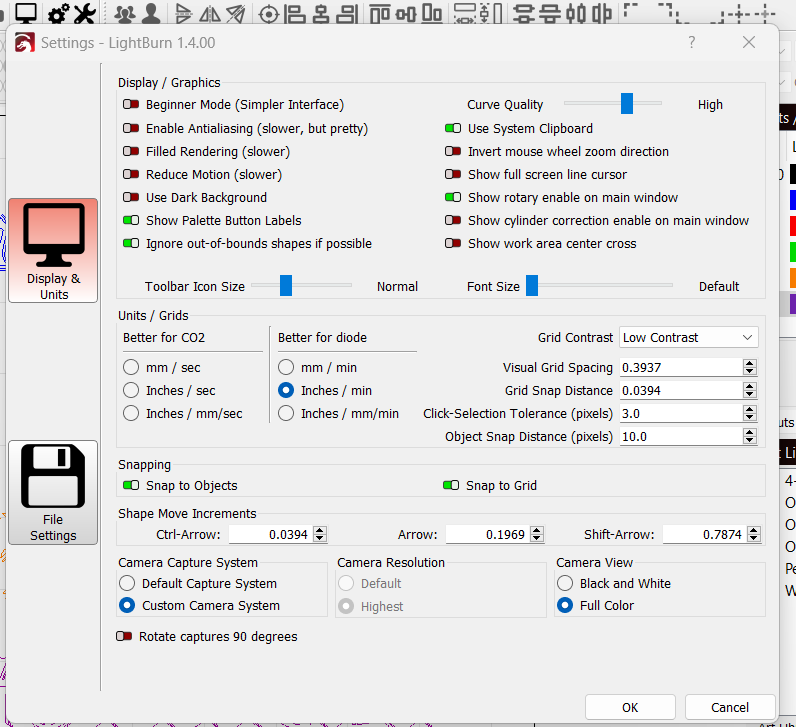Select mm / sec units
This screenshot has height=727, width=796.
(x=131, y=367)
